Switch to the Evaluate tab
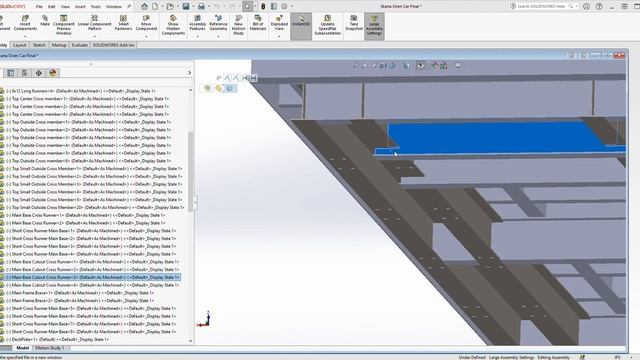 tap(80, 45)
